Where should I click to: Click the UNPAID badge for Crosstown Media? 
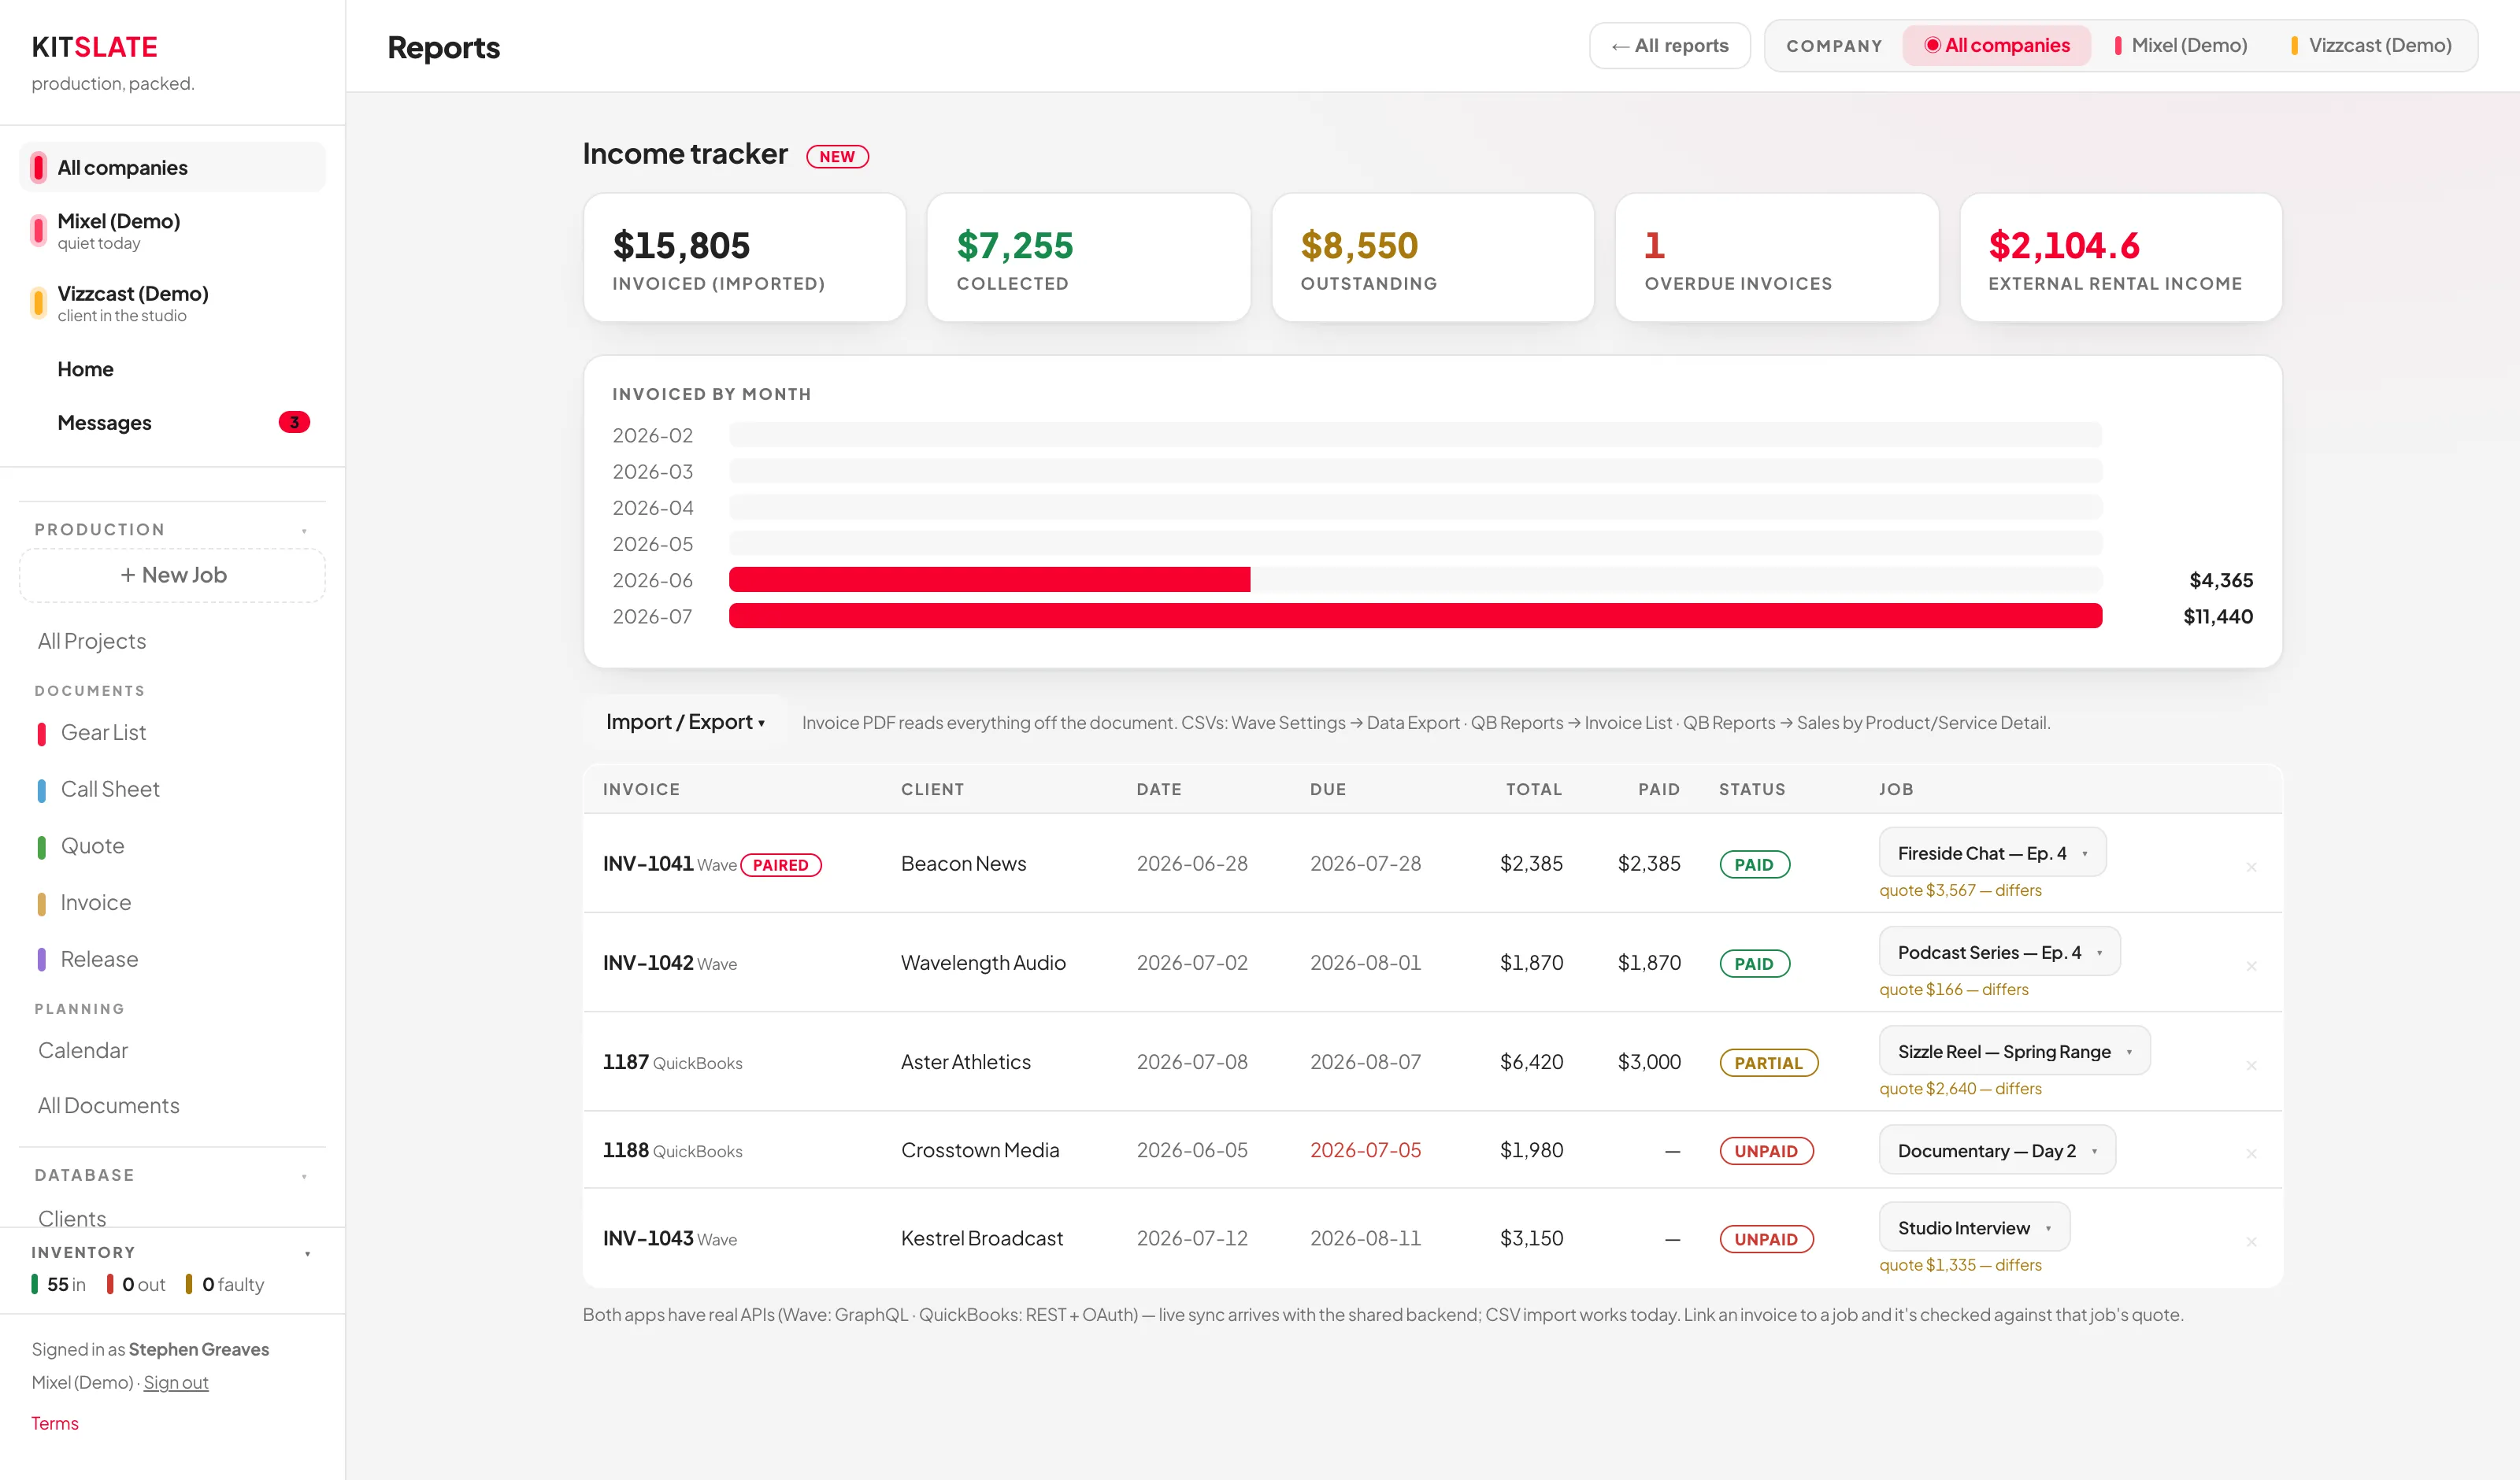click(x=1766, y=1150)
